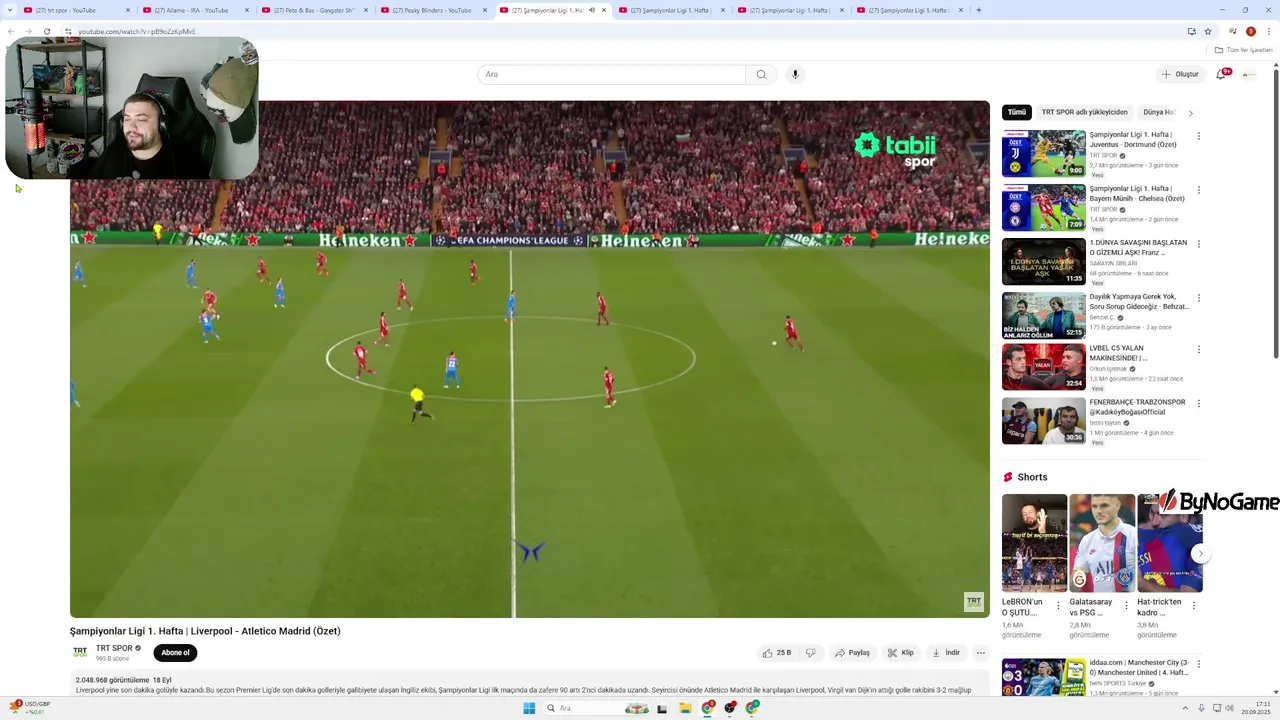Reload the page
This screenshot has width=1280, height=720.
click(x=47, y=31)
